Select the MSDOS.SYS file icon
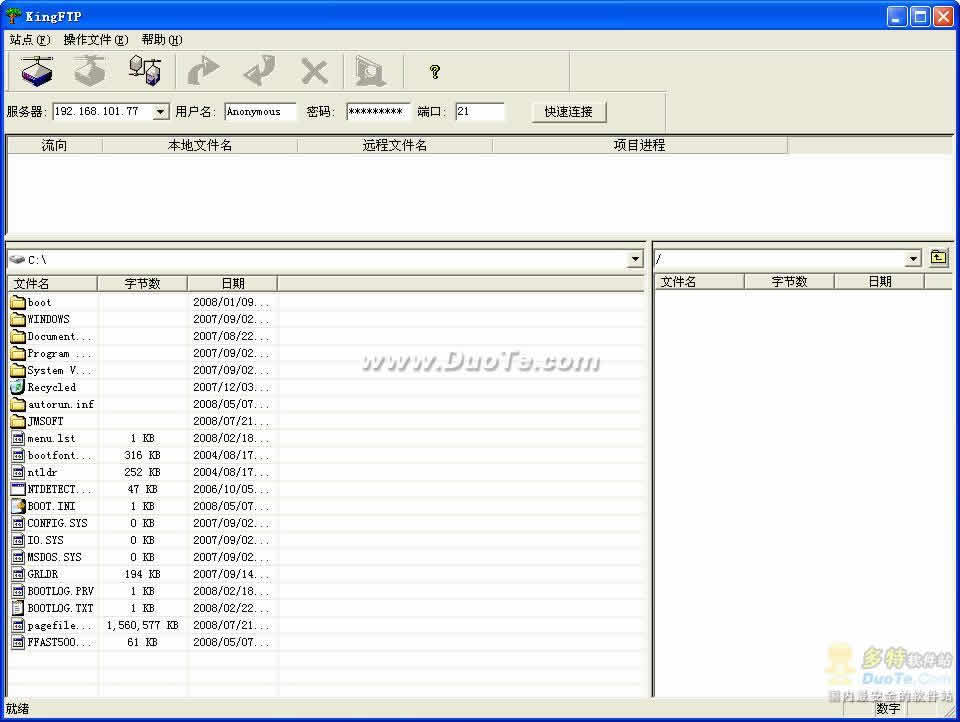The width and height of the screenshot is (960, 722). (18, 557)
